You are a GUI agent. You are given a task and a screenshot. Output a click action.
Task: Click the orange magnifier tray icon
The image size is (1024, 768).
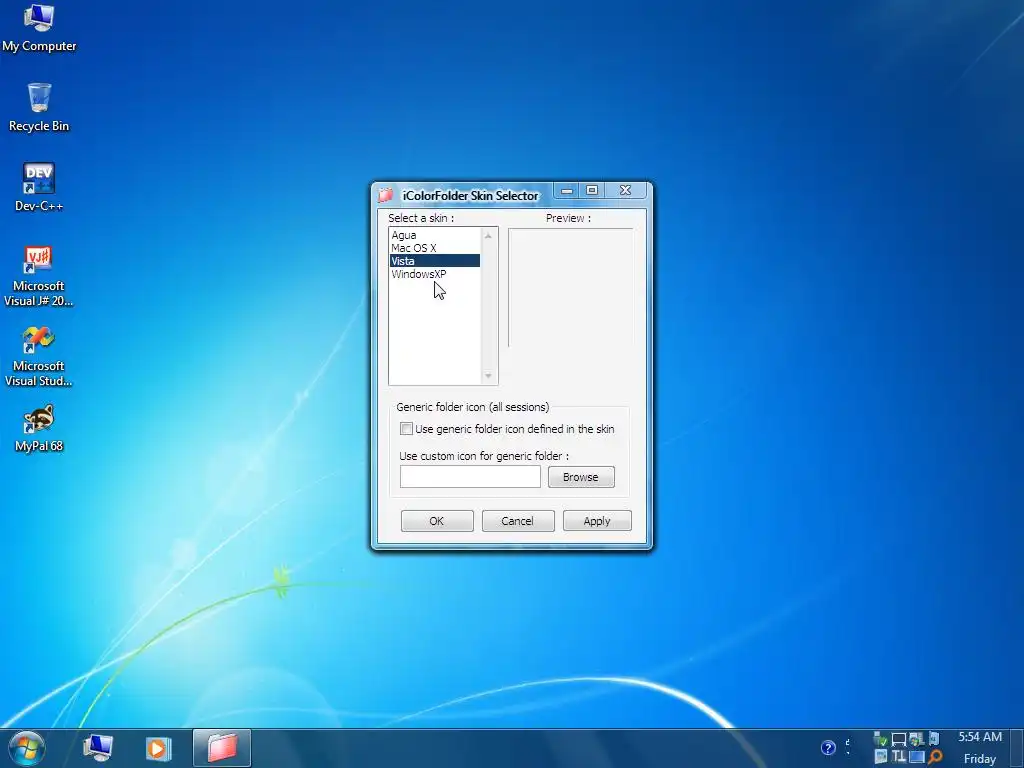point(935,756)
